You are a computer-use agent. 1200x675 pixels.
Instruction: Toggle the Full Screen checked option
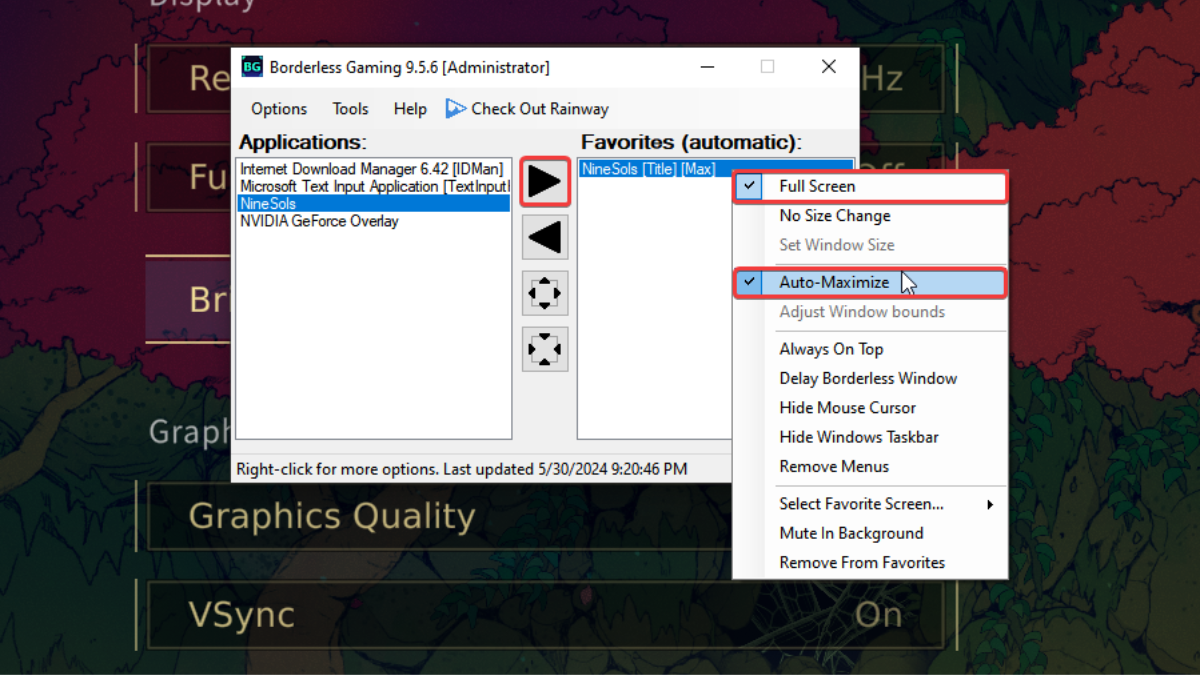click(871, 186)
